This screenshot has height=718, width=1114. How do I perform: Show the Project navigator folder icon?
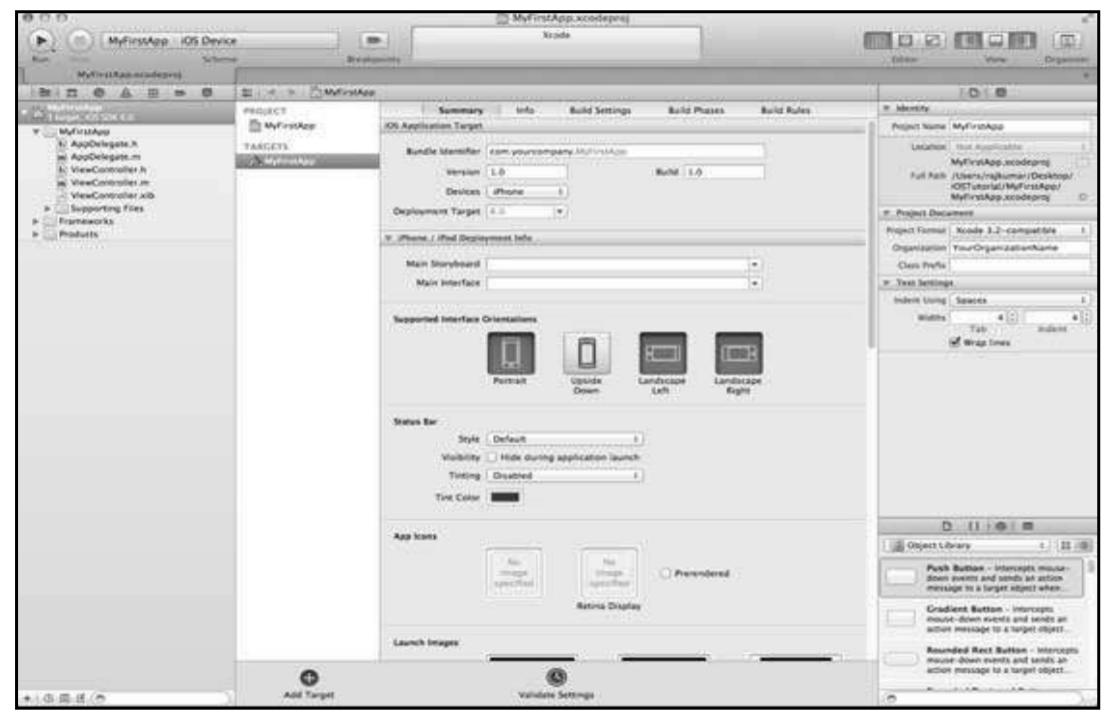pos(45,92)
